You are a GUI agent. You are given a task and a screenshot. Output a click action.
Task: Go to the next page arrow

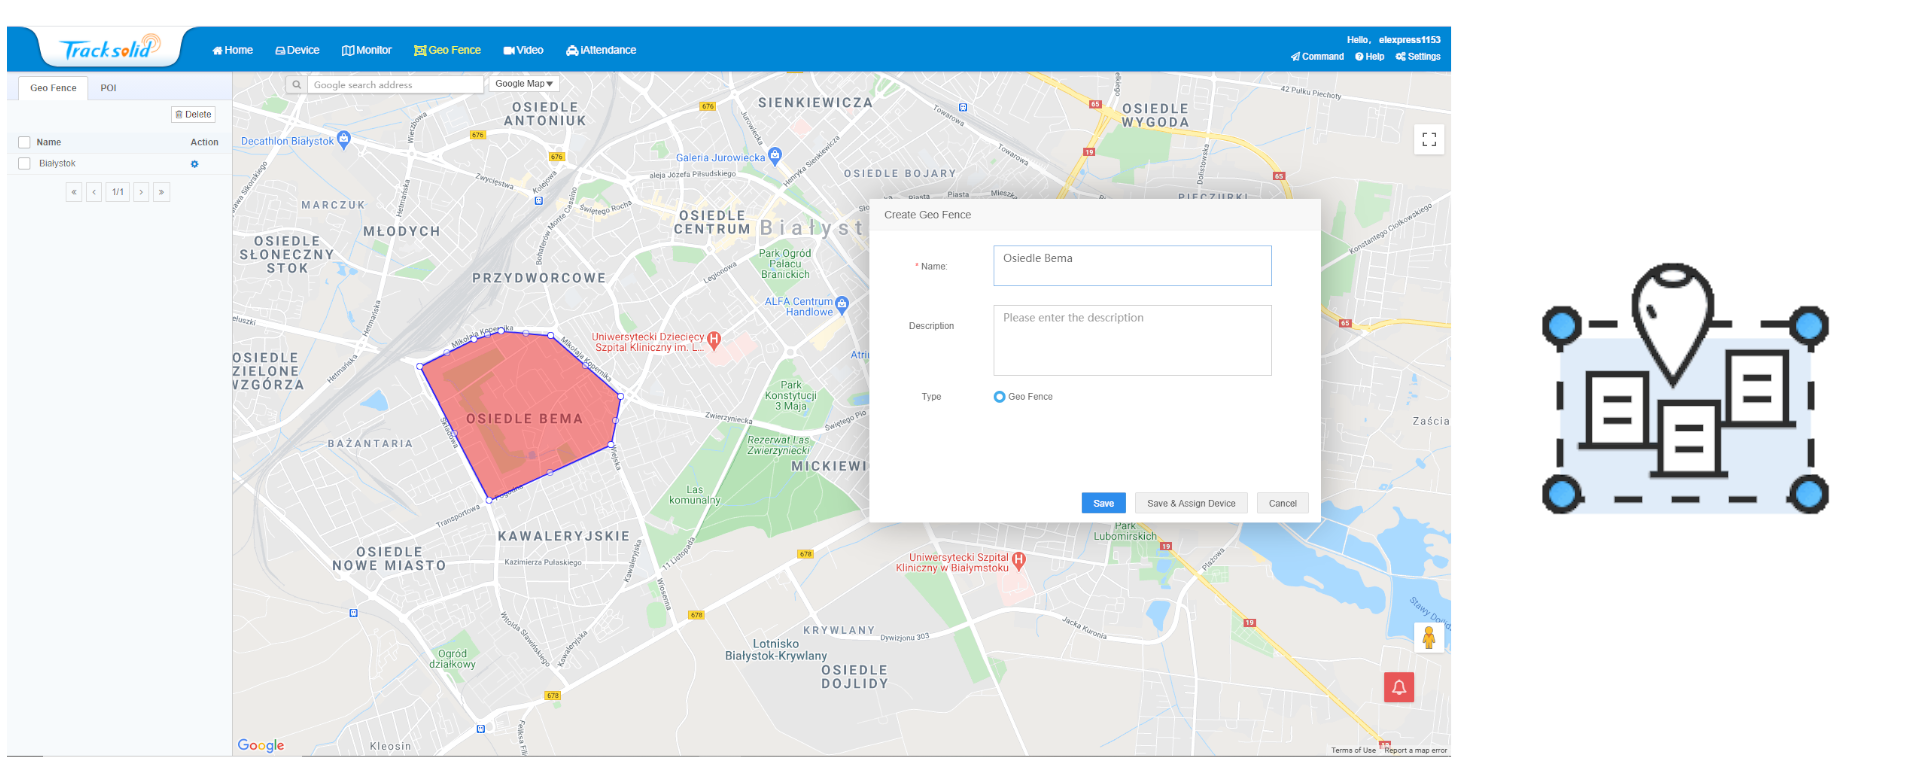pyautogui.click(x=141, y=192)
